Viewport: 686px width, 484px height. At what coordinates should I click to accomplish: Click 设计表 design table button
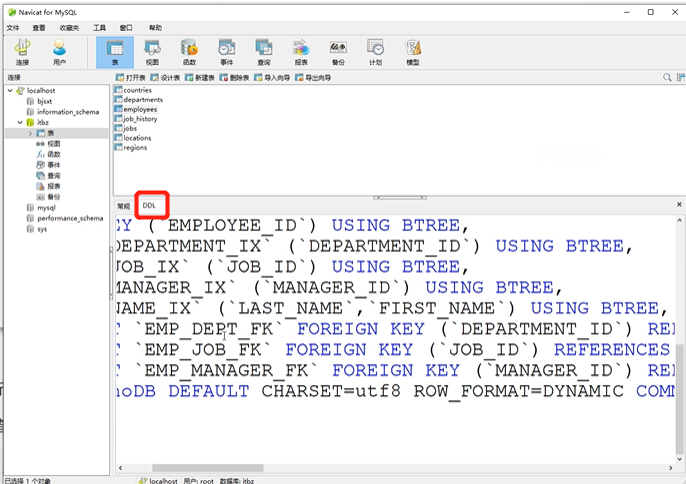(165, 77)
